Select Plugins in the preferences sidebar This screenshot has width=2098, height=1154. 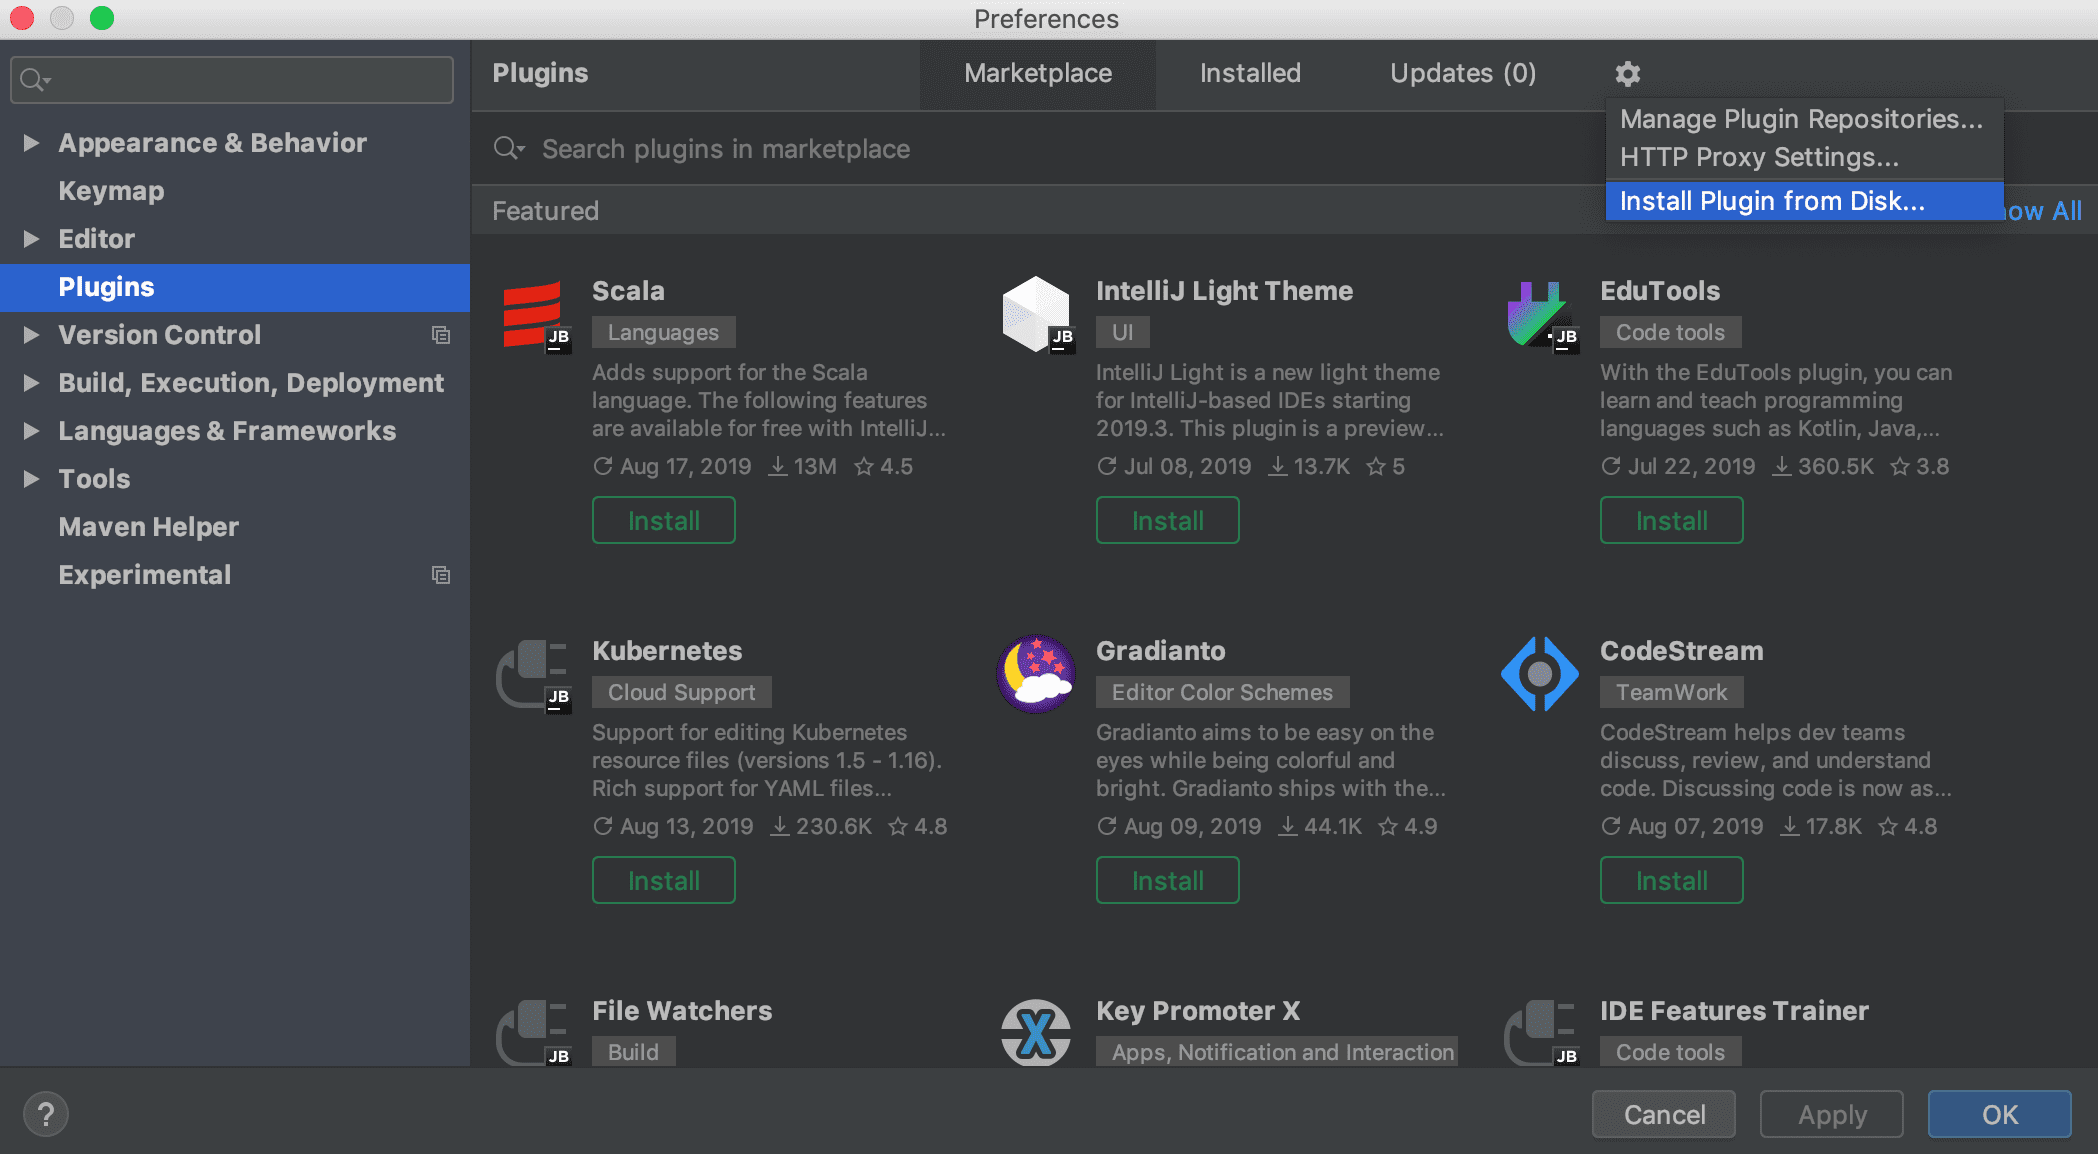pyautogui.click(x=106, y=287)
